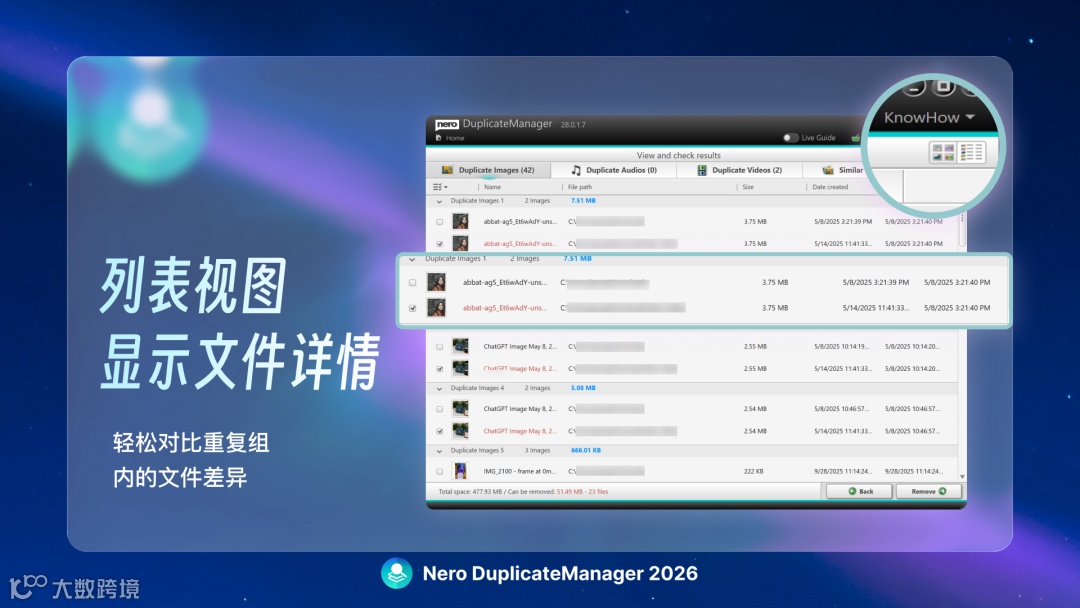Uncheck the red ChatGPT Image 2.55 MB checkbox
Screen dimensions: 1080x608
point(439,369)
